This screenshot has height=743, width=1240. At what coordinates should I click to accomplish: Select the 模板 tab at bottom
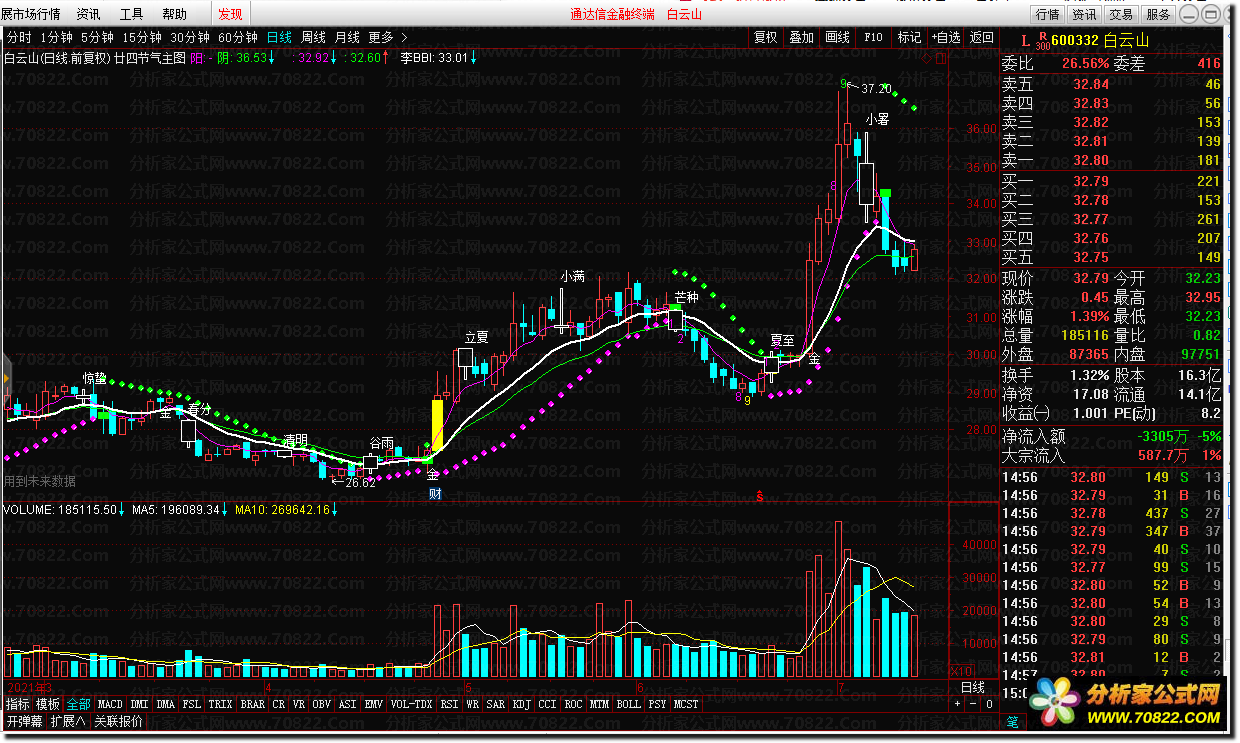coord(48,704)
